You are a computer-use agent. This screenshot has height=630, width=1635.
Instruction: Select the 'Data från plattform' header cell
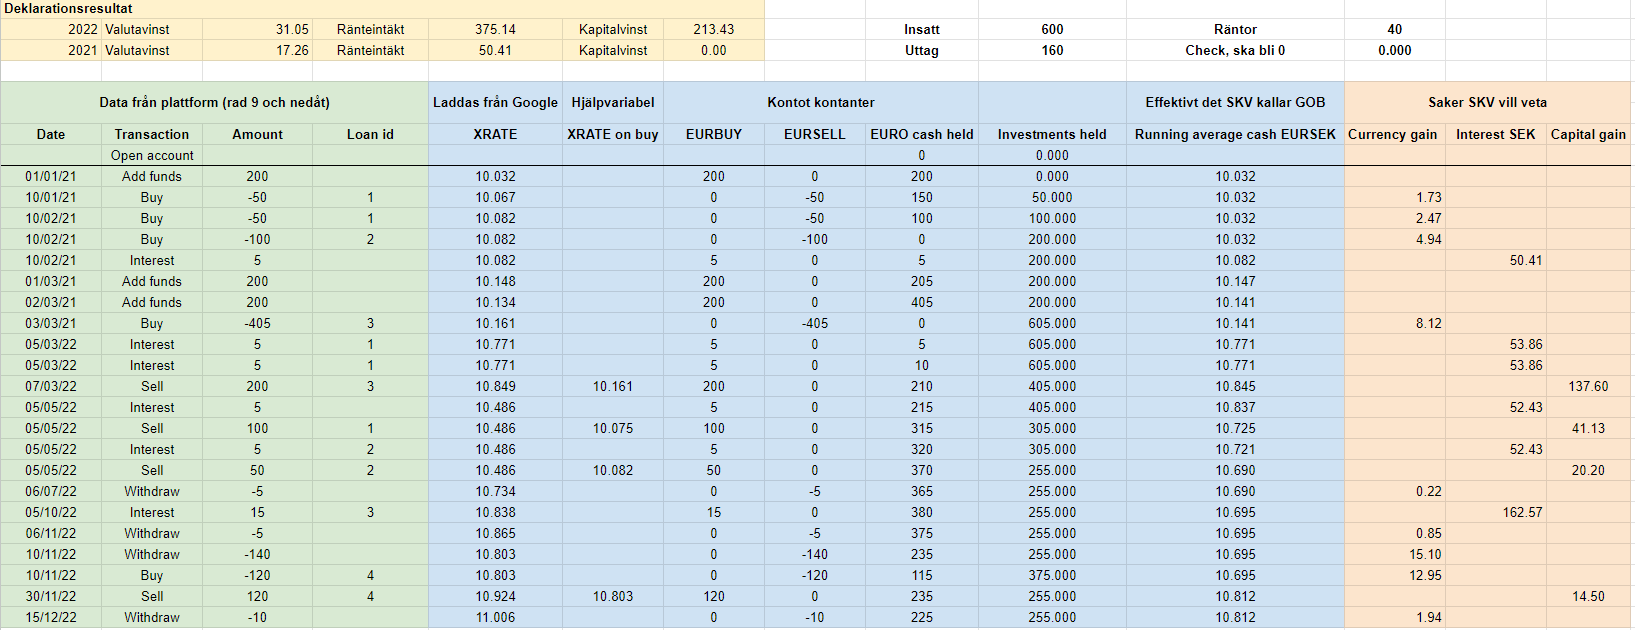(214, 102)
